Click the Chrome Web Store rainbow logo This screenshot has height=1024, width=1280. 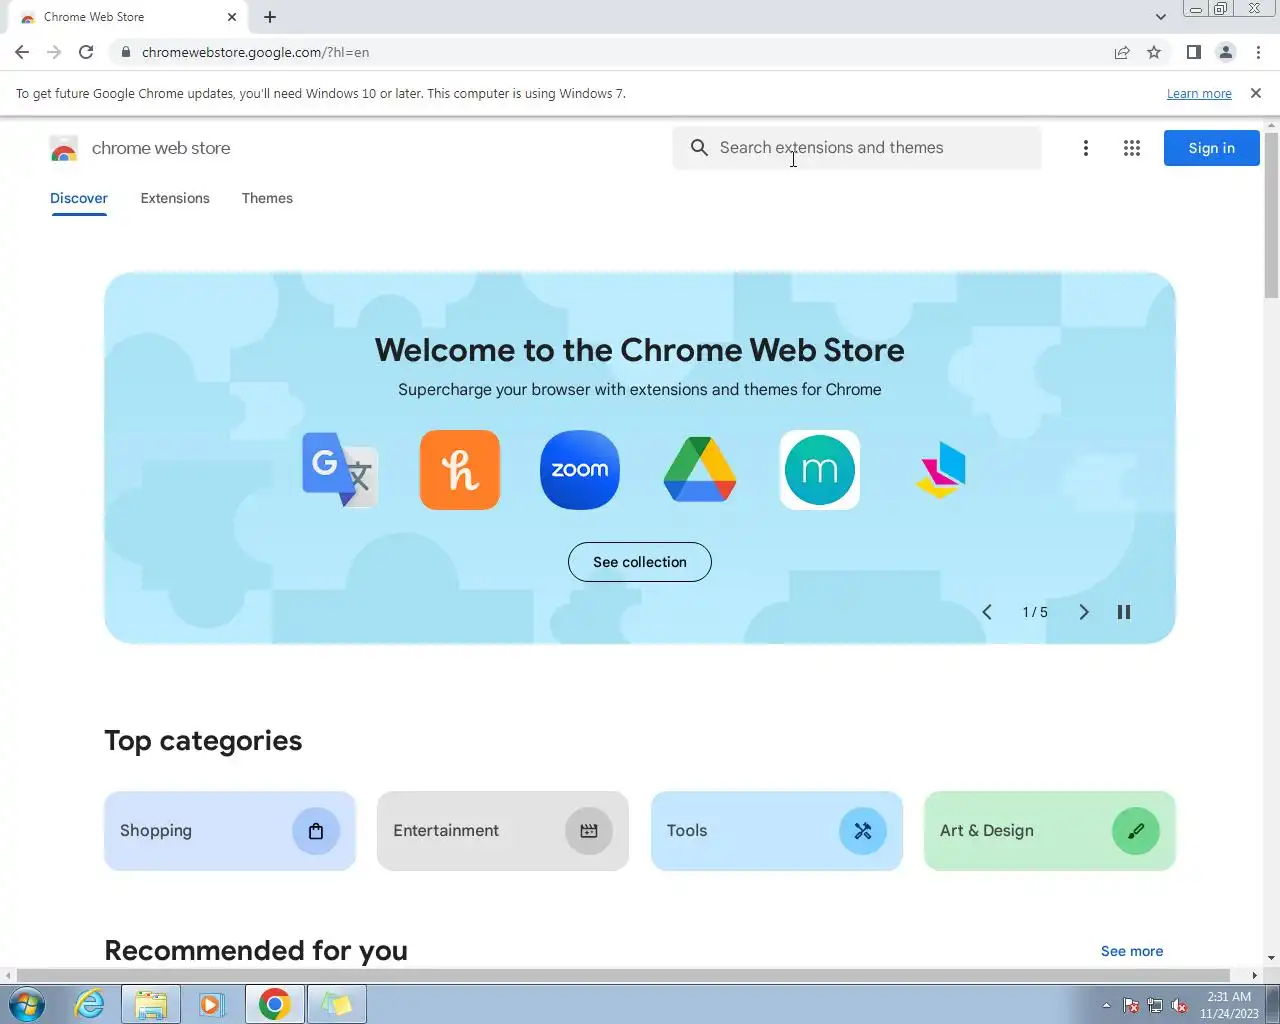tap(64, 148)
